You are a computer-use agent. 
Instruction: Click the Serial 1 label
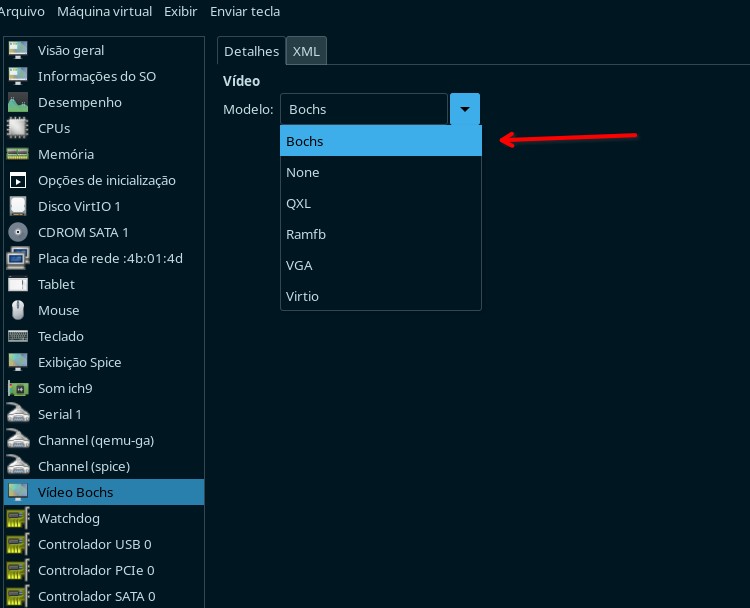[x=60, y=414]
